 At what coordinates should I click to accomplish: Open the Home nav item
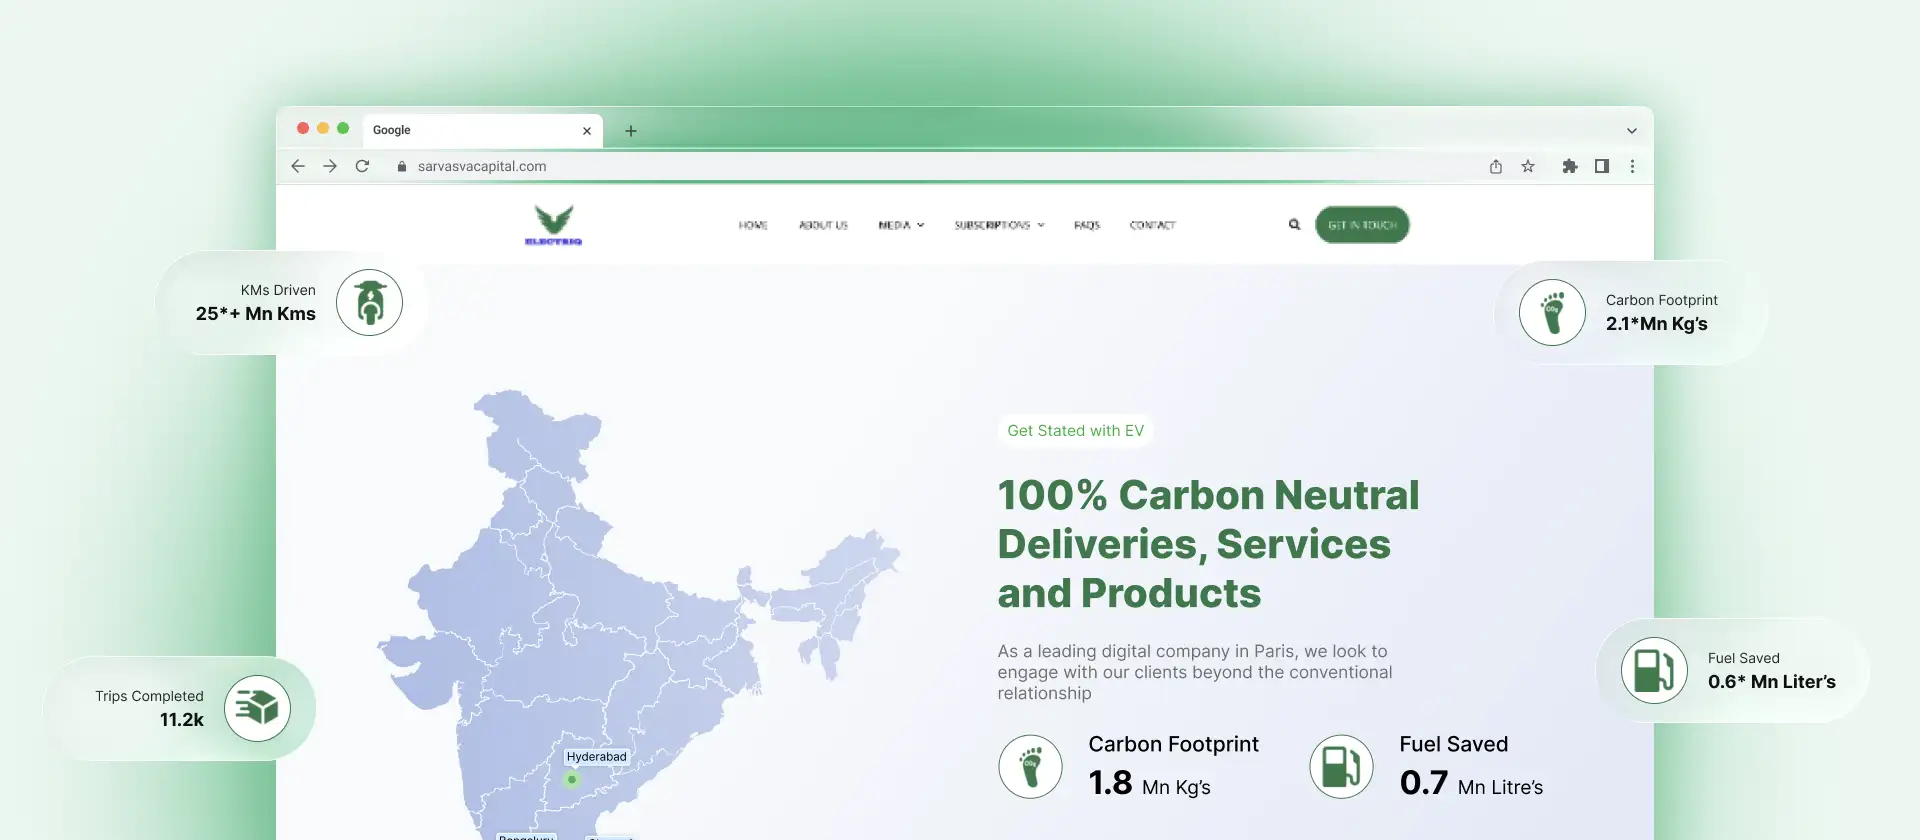tap(753, 225)
